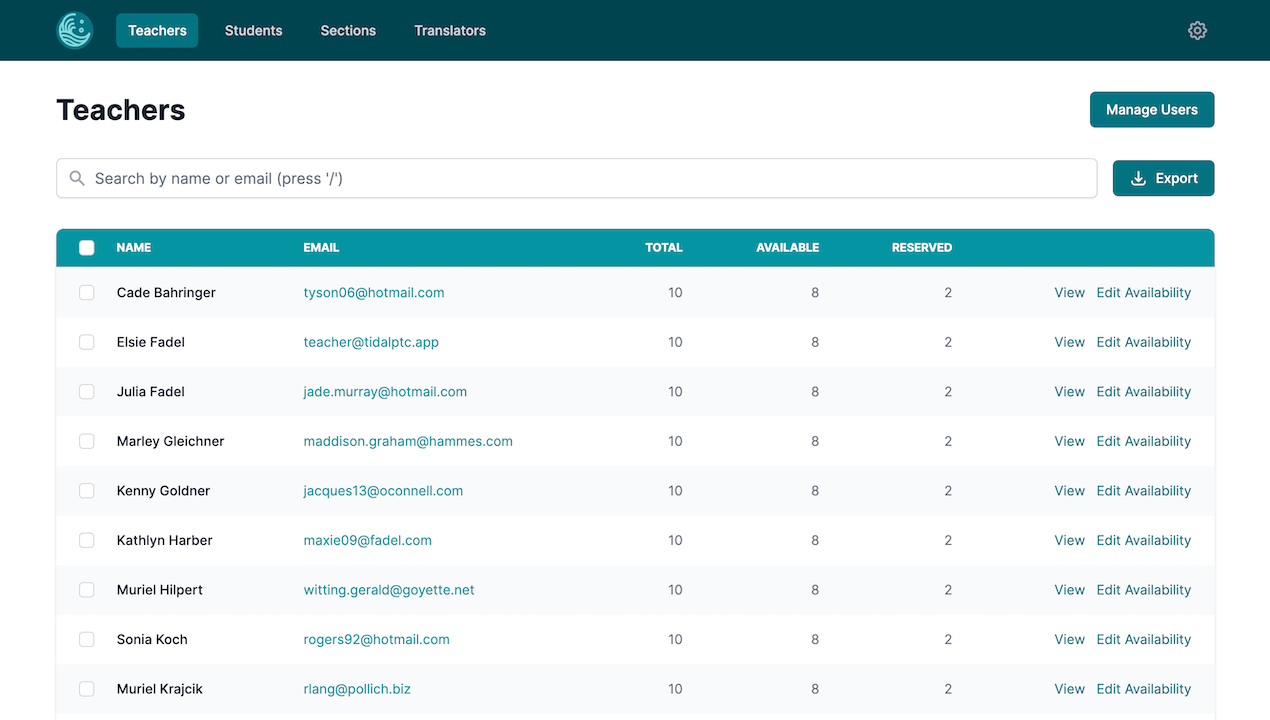Viewport: 1270px width, 720px height.
Task: Check the box for Julia Fadel
Action: [x=87, y=391]
